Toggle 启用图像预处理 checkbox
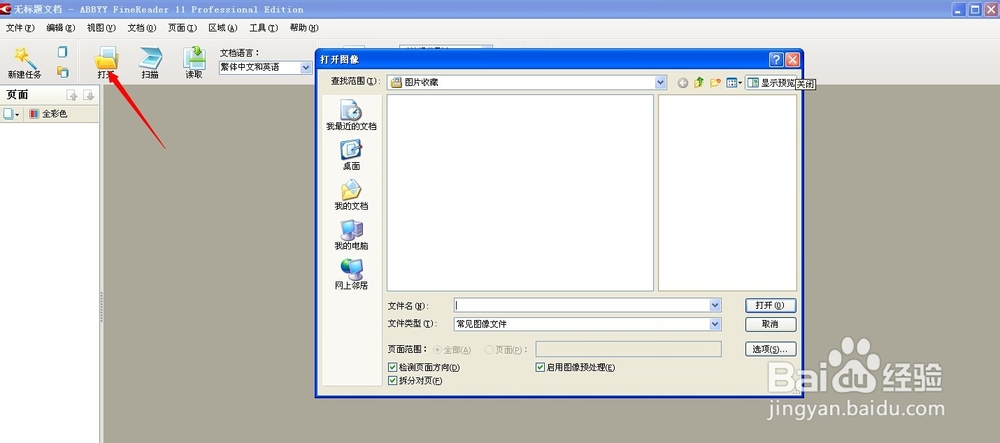This screenshot has width=1000, height=443. coord(540,368)
